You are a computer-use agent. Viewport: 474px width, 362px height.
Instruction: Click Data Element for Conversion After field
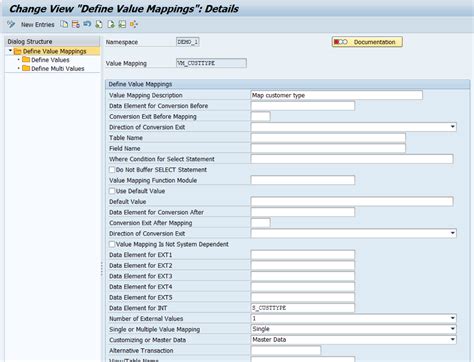[303, 212]
